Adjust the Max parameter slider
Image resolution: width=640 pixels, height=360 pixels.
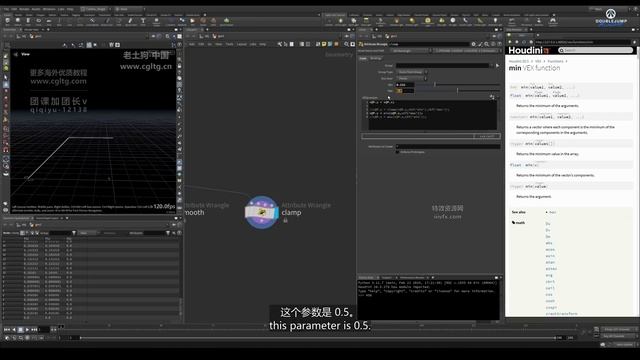pos(458,90)
